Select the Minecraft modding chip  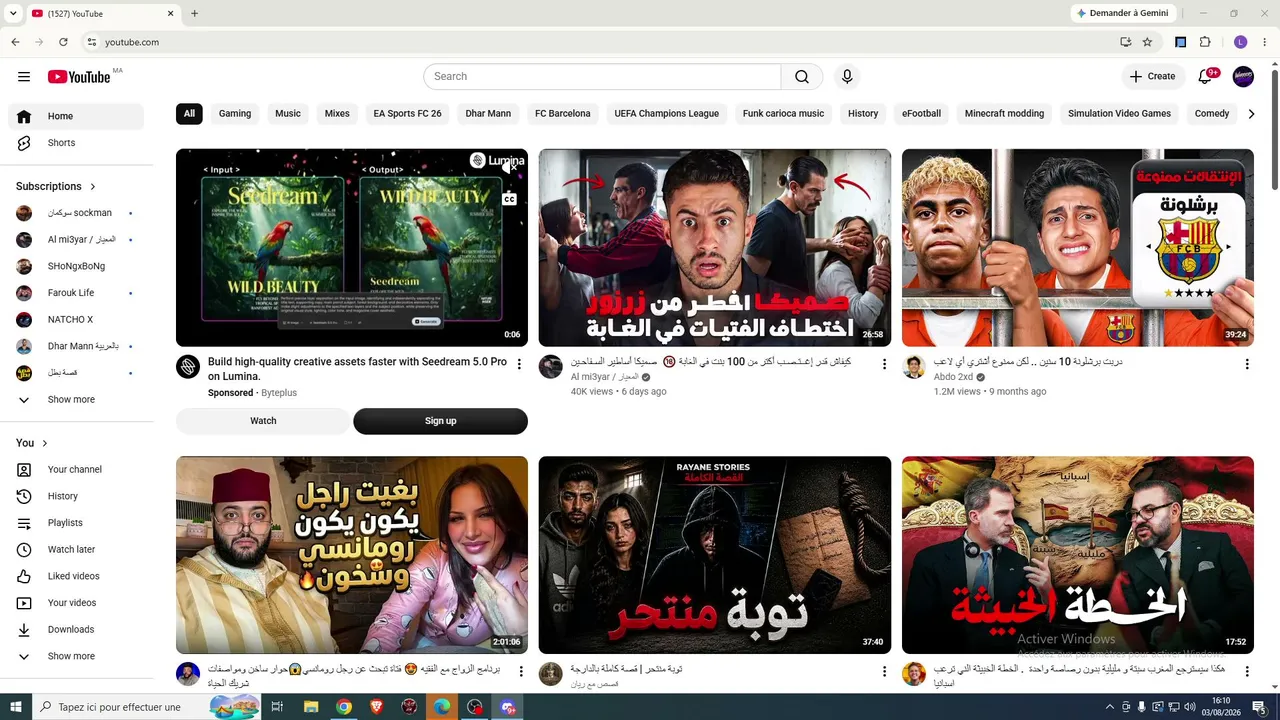click(1004, 114)
